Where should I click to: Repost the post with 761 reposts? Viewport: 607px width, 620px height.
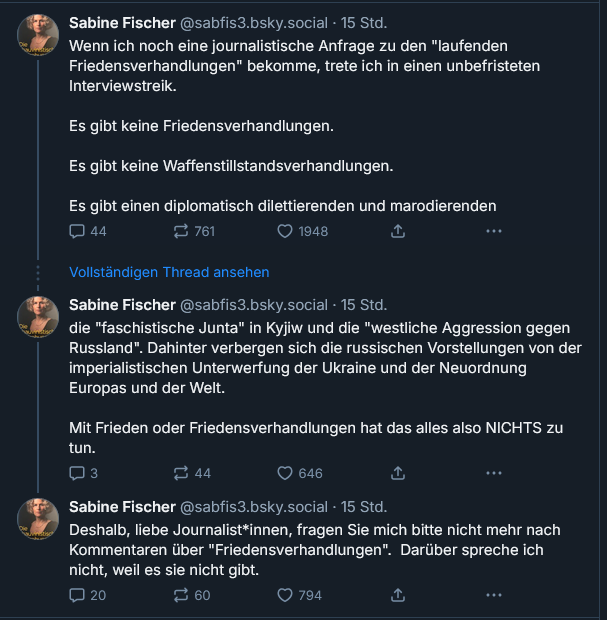click(183, 231)
